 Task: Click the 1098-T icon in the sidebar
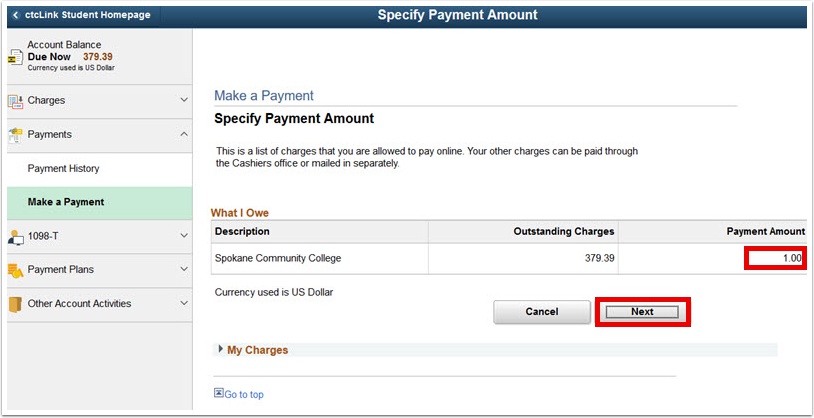coord(16,236)
